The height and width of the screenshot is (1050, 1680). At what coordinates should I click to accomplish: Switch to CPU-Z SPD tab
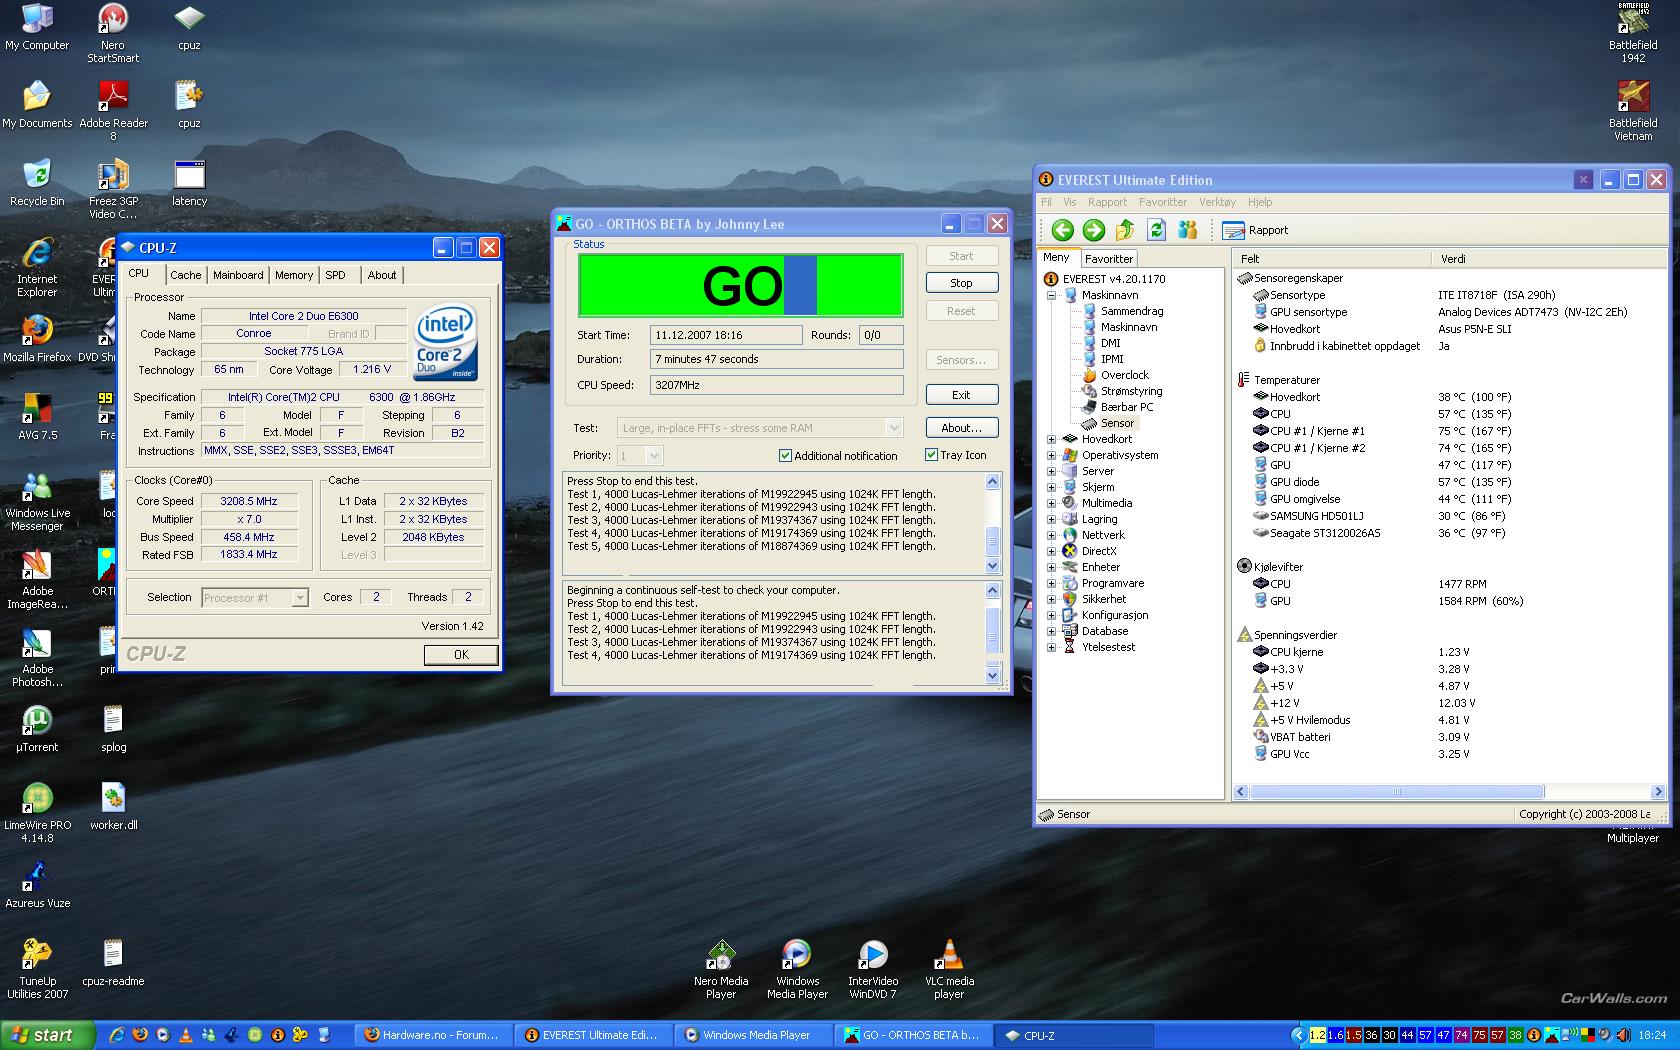tap(336, 275)
